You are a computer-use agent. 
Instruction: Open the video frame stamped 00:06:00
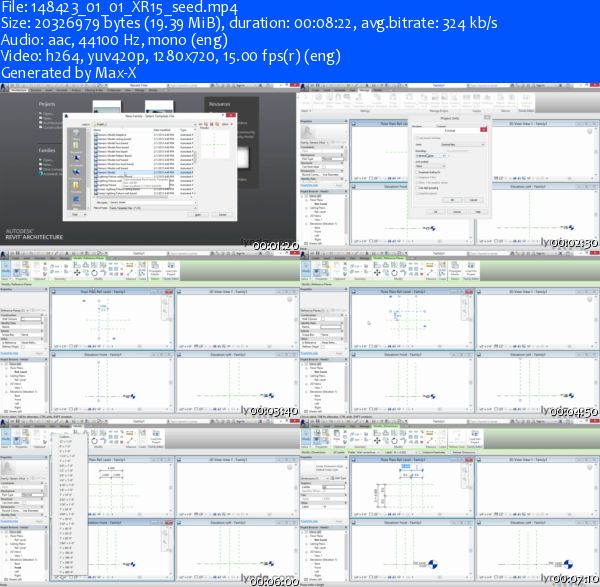[150, 500]
